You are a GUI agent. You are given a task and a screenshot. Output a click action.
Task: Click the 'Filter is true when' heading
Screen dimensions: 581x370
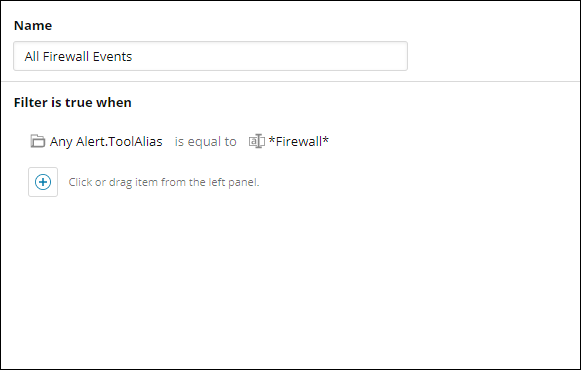tap(73, 102)
